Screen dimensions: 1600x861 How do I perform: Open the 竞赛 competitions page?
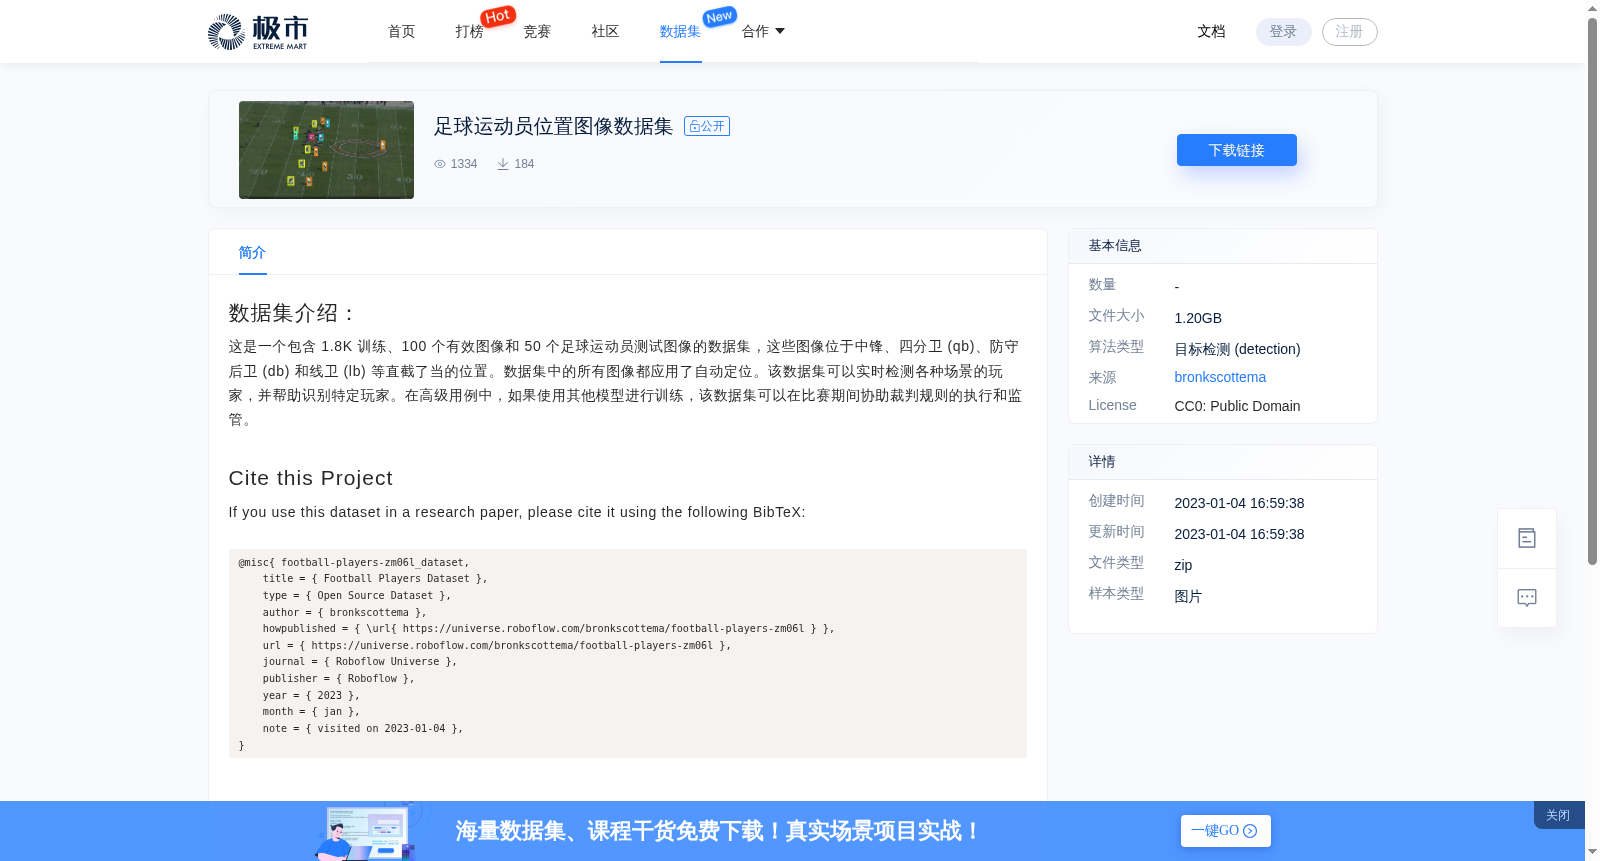tap(538, 32)
